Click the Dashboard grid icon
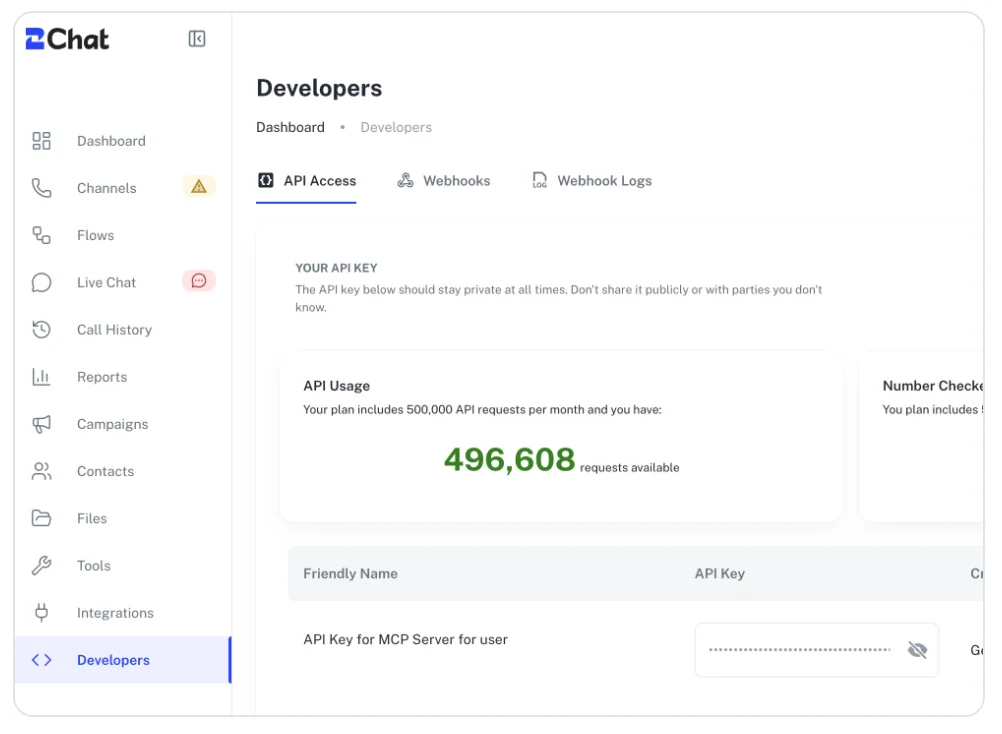The image size is (1002, 734). pos(42,141)
